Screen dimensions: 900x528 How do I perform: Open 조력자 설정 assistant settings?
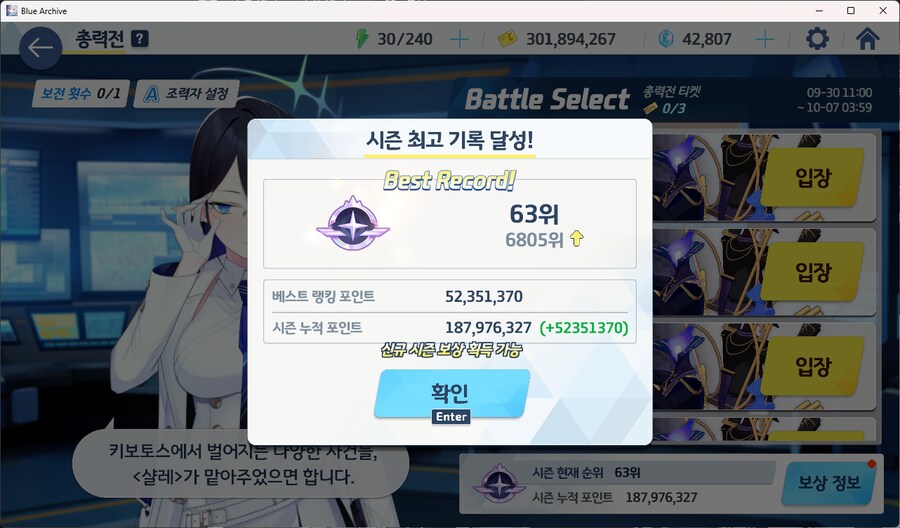[x=187, y=94]
